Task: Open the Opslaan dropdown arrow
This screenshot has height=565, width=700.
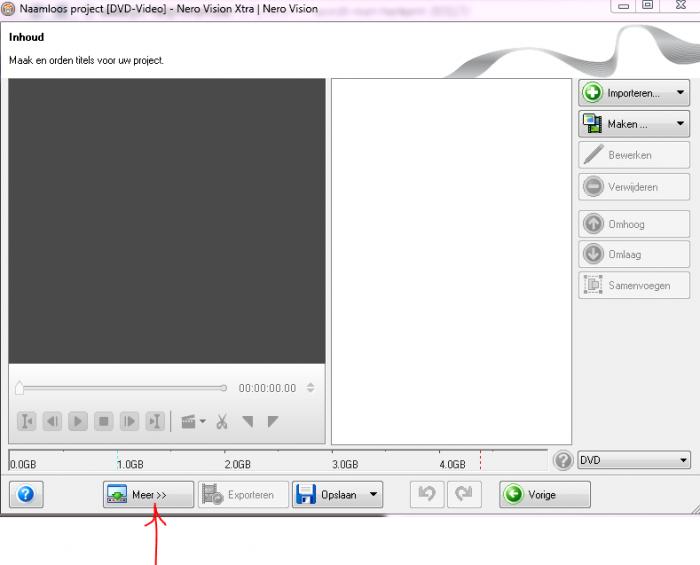Action: click(374, 494)
